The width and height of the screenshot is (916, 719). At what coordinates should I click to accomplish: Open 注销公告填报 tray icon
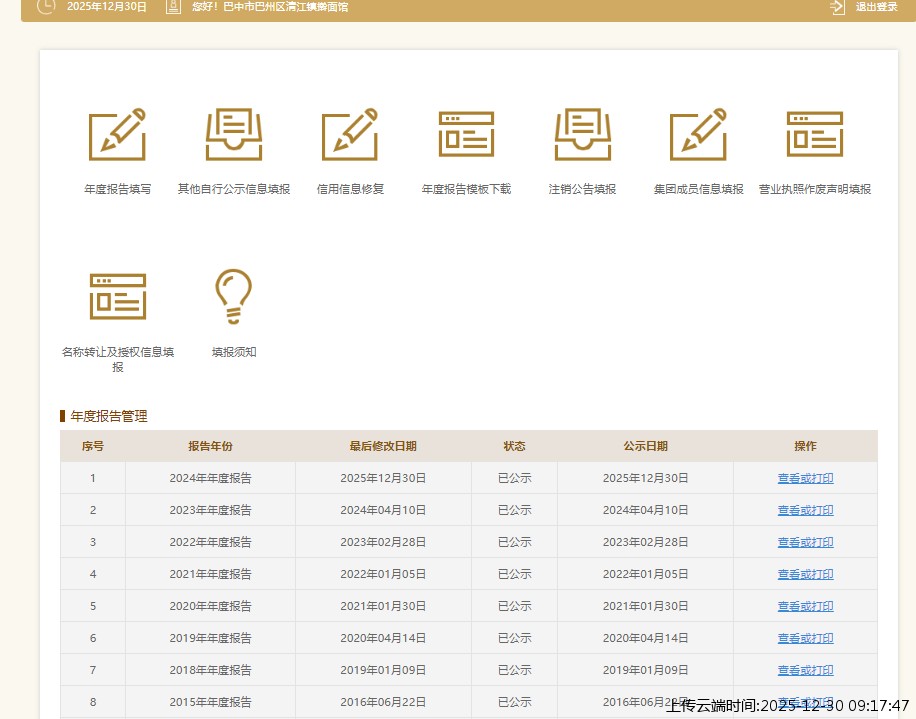coord(582,134)
